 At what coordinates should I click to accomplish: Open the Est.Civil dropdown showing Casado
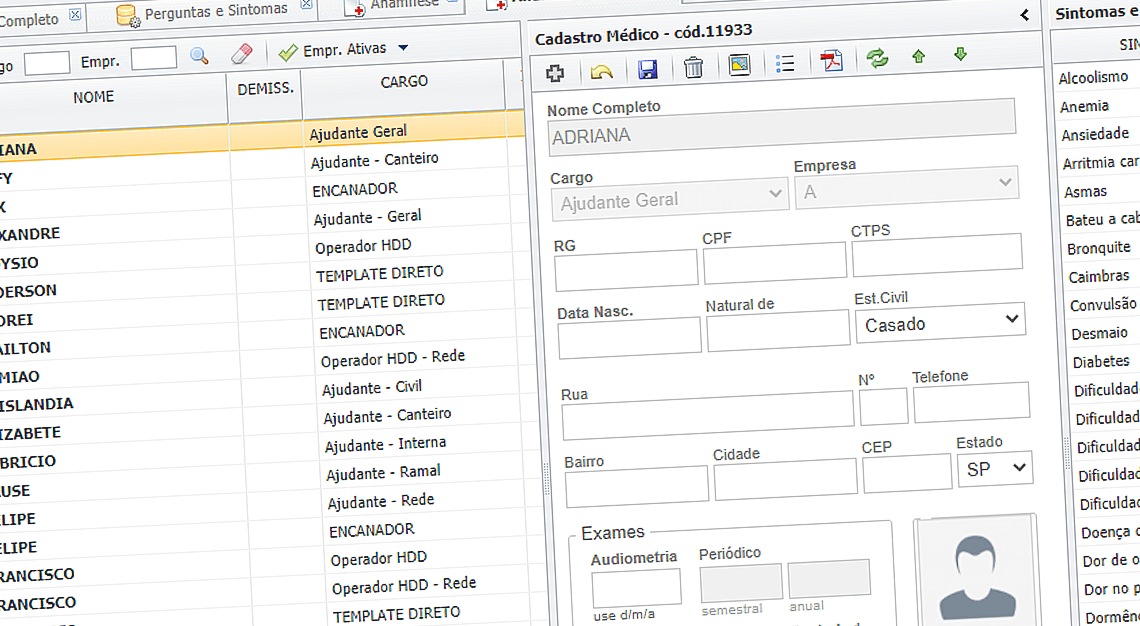(940, 323)
